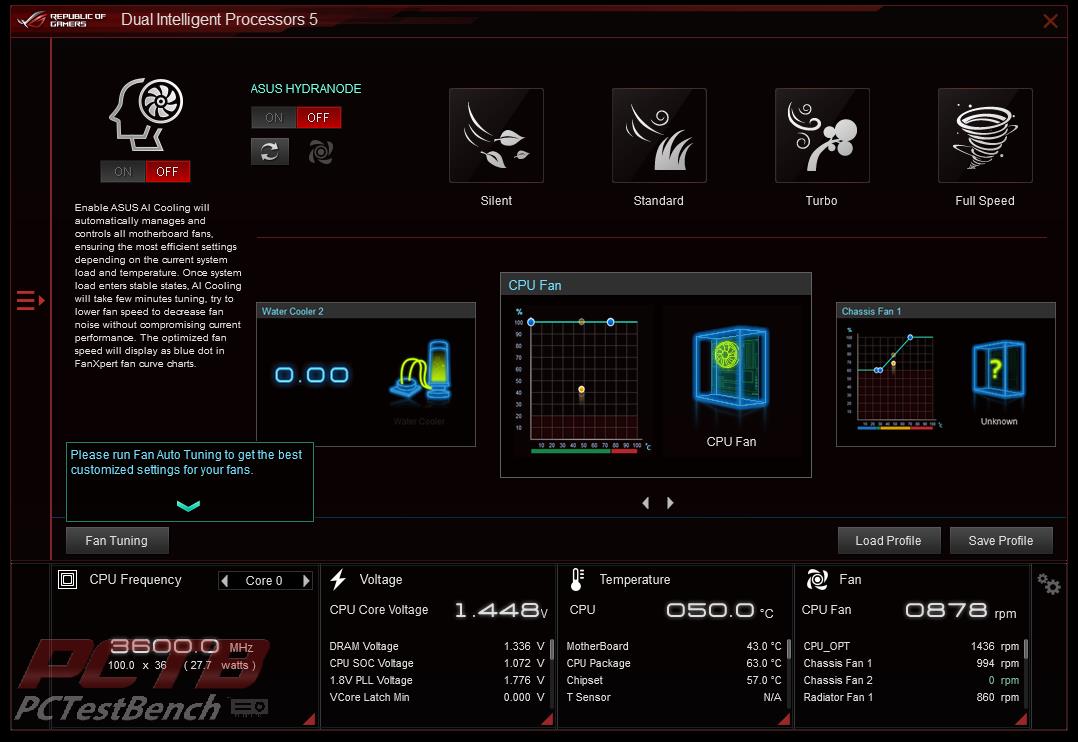
Task: Click the HYDRANODE refresh arrows icon
Action: click(x=270, y=151)
